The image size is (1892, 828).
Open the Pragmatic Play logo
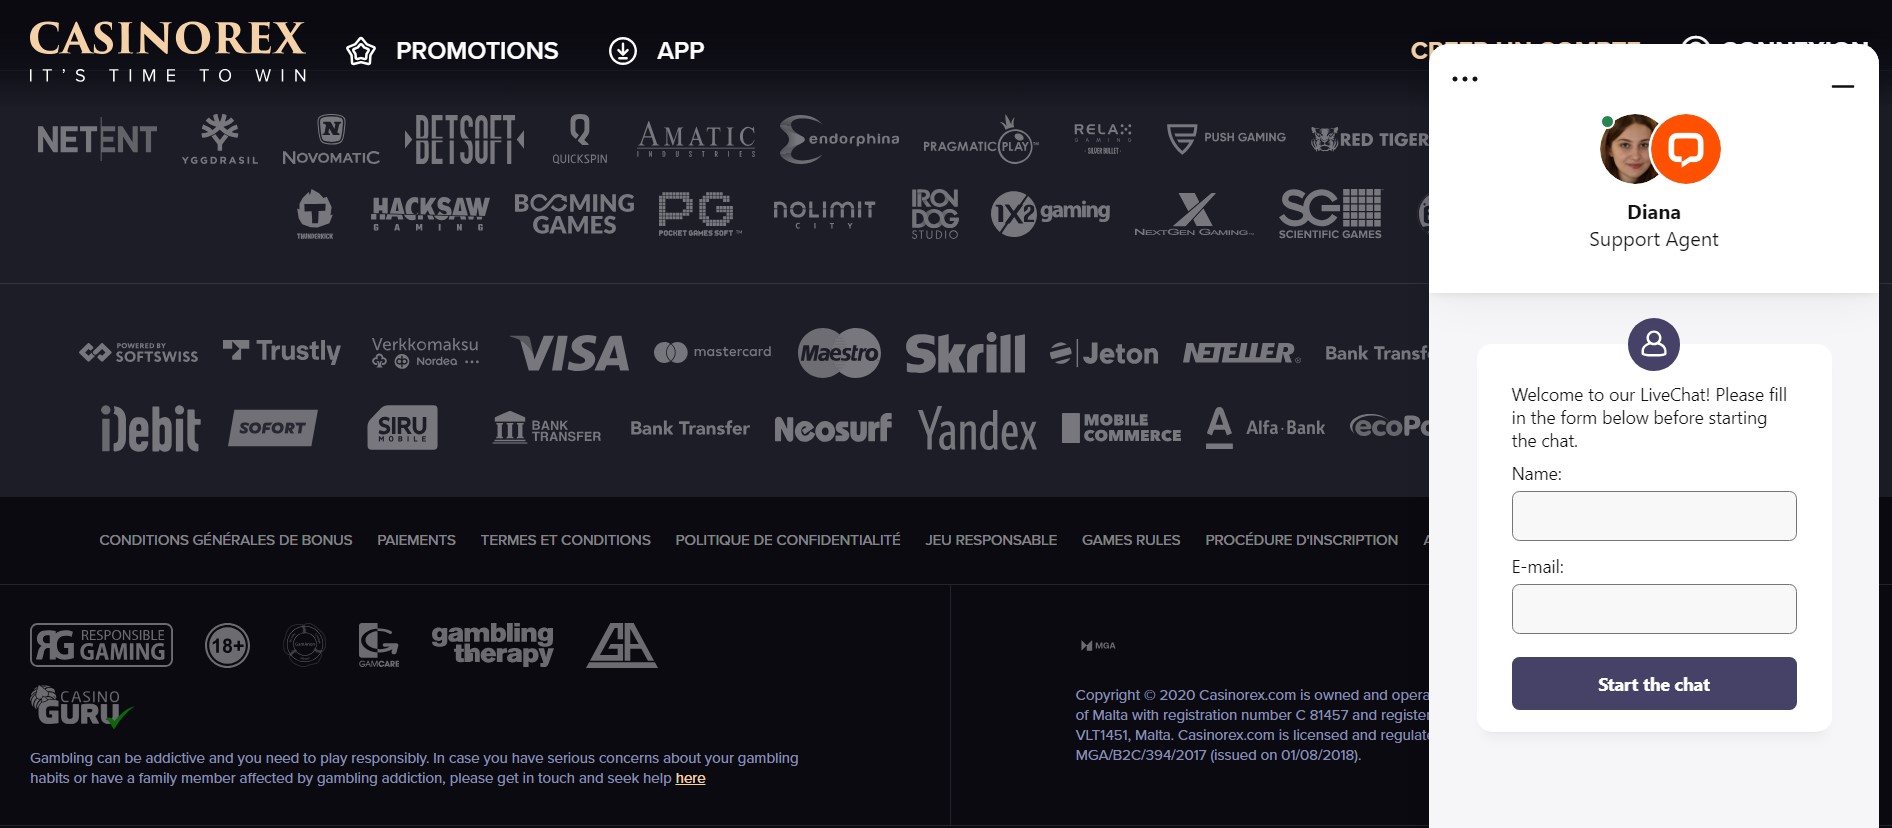click(x=980, y=140)
